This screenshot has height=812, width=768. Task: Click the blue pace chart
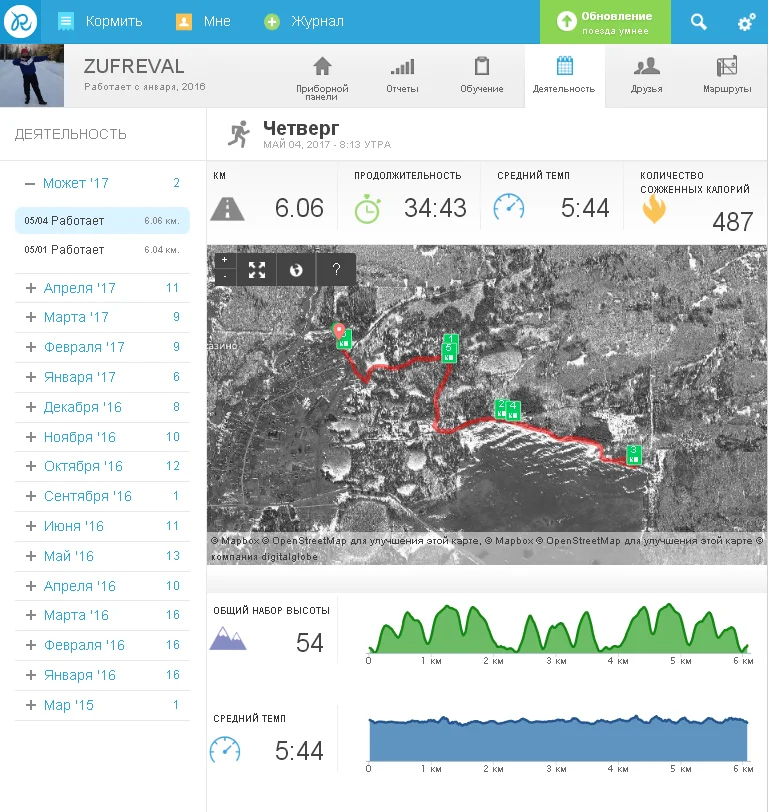(x=558, y=738)
